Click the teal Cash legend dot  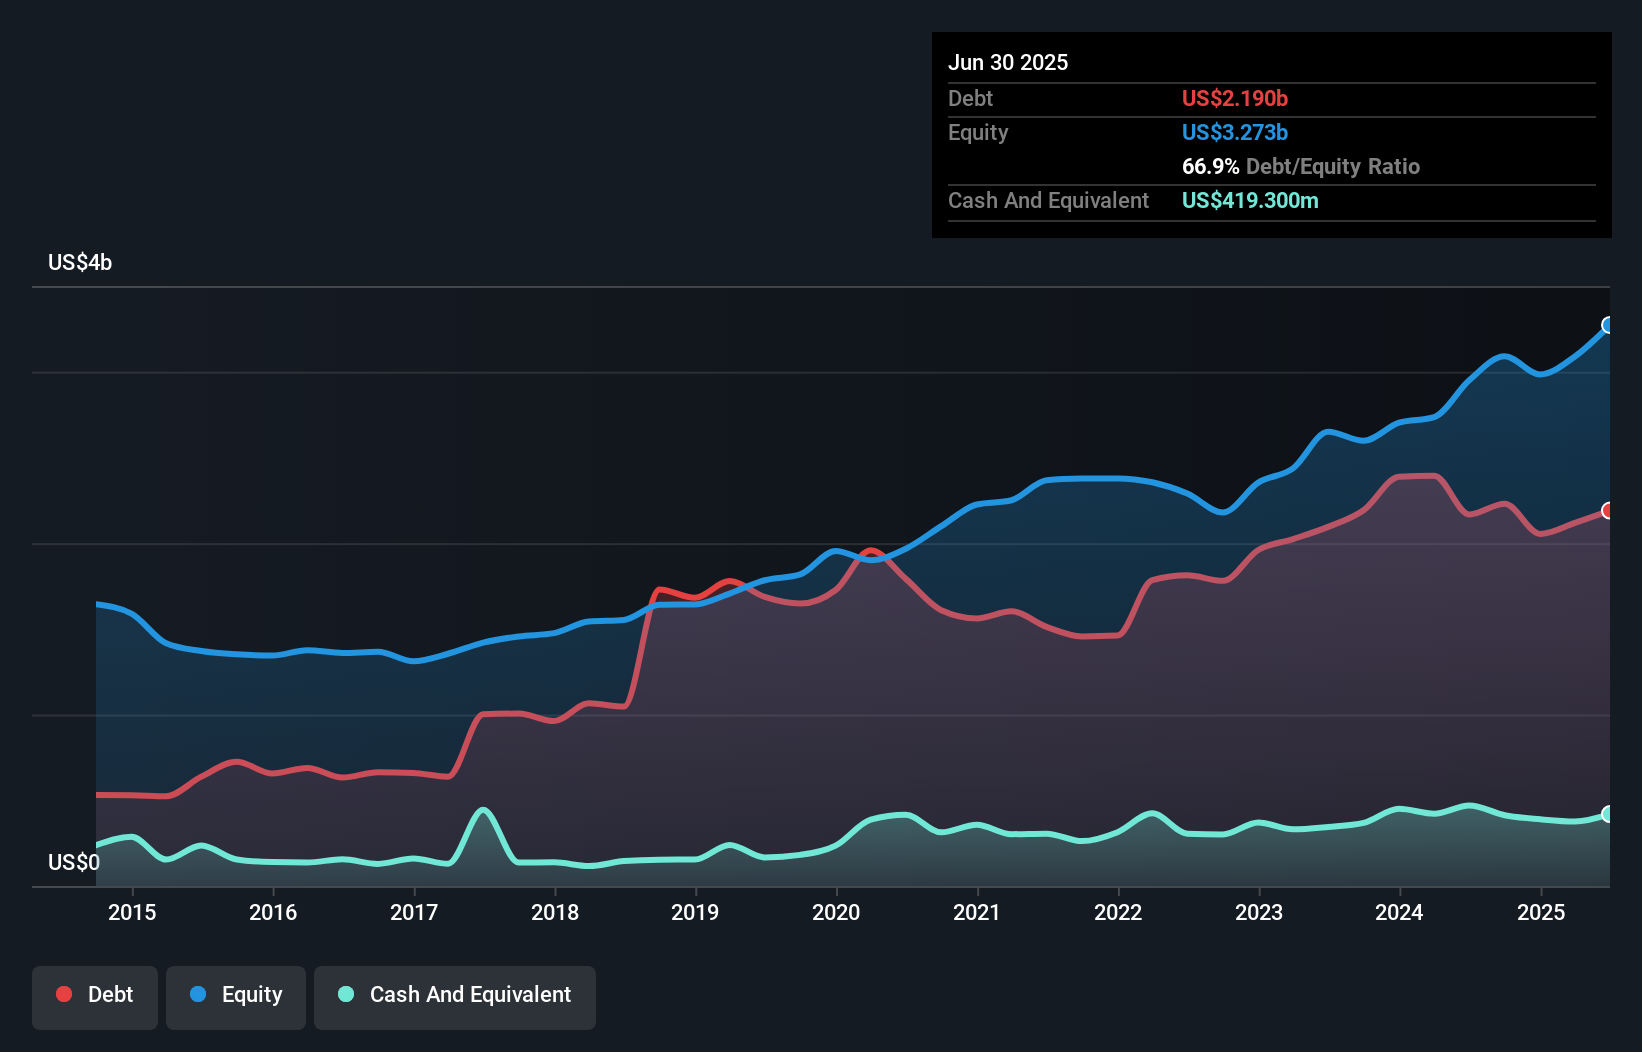point(346,994)
